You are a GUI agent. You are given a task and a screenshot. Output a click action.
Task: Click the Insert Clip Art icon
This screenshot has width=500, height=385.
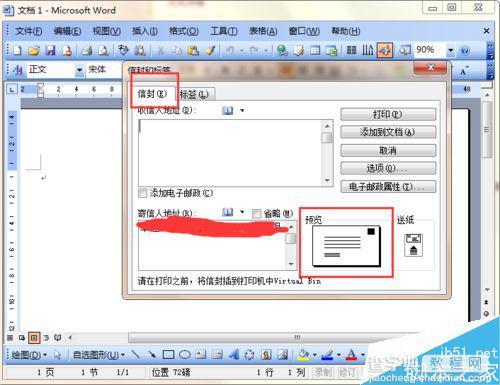[266, 354]
